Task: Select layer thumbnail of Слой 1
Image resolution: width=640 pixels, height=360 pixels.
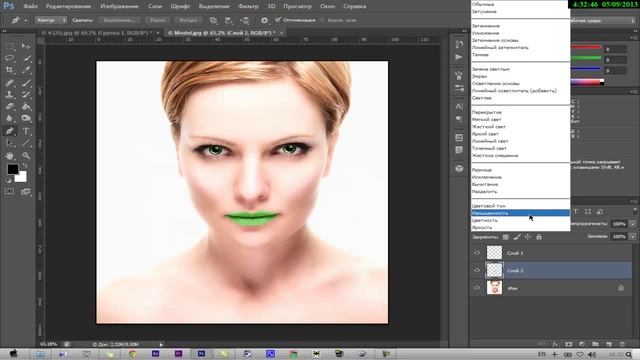Action: [494, 253]
